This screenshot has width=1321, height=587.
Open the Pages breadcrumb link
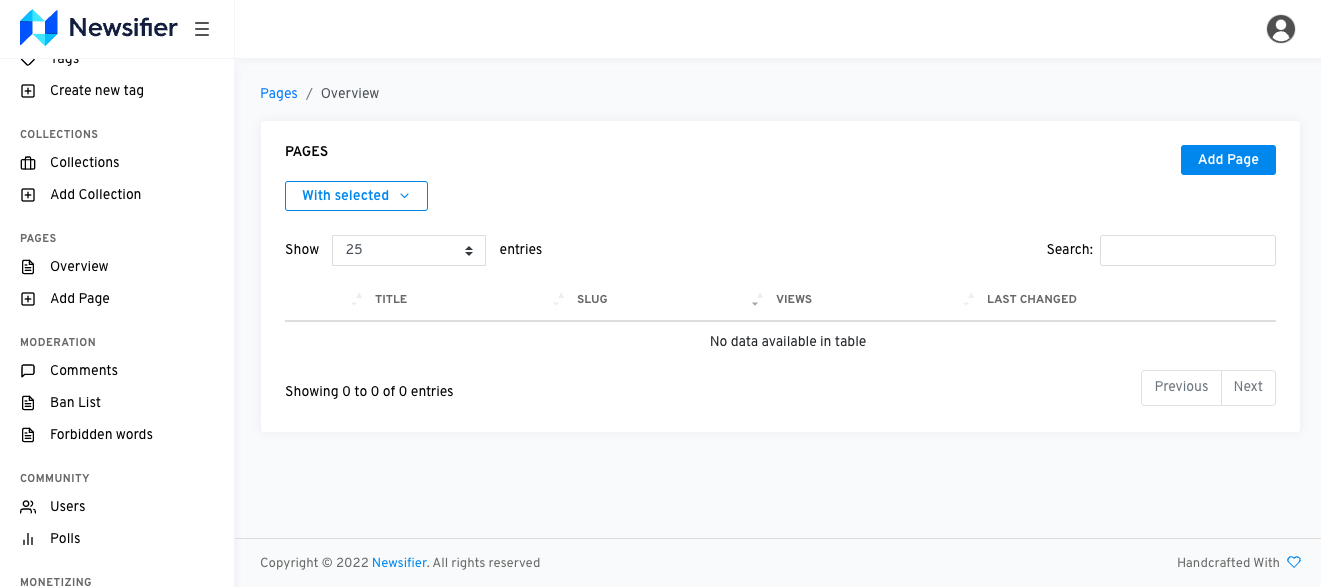point(278,93)
